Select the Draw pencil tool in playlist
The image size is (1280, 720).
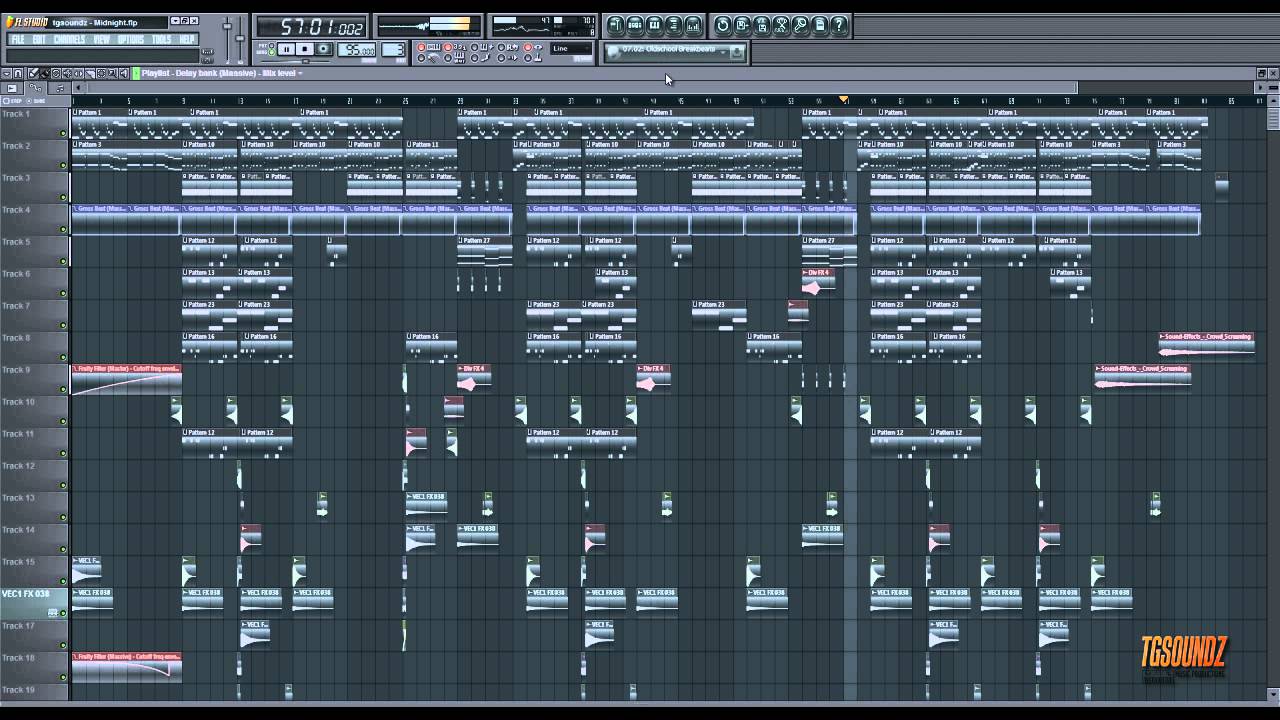(x=32, y=73)
